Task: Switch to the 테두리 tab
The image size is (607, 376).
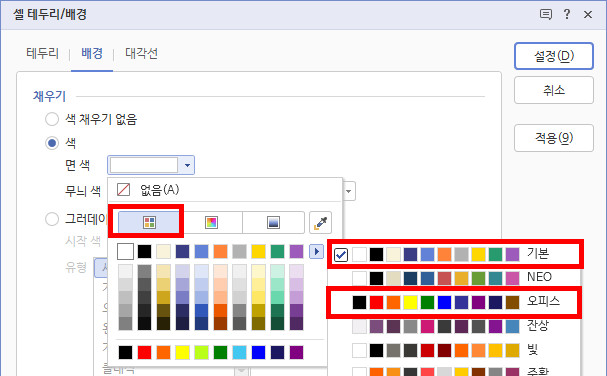Action: click(43, 53)
